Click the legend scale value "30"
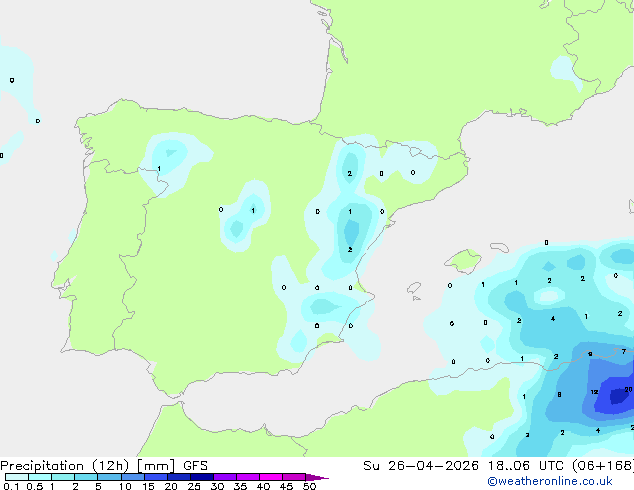Viewport: 634px width, 490px height. (217, 486)
